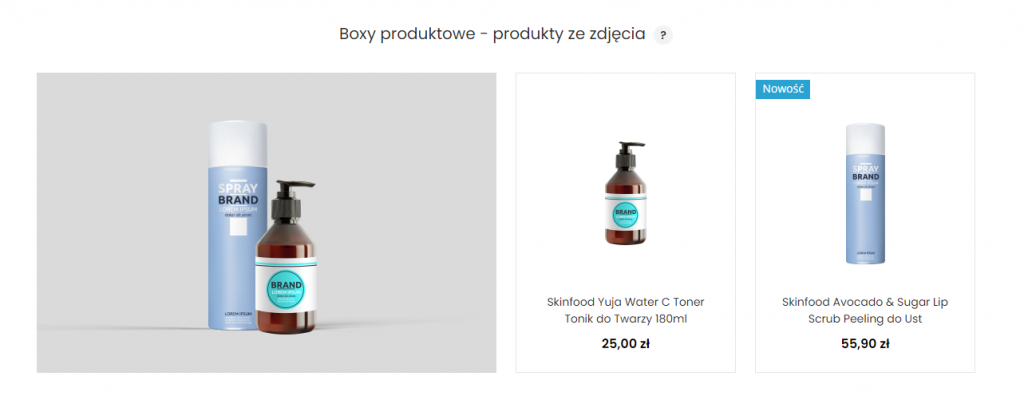The width and height of the screenshot is (1024, 404).
Task: Click the SPRAY BRAND text on large can
Action: [238, 194]
